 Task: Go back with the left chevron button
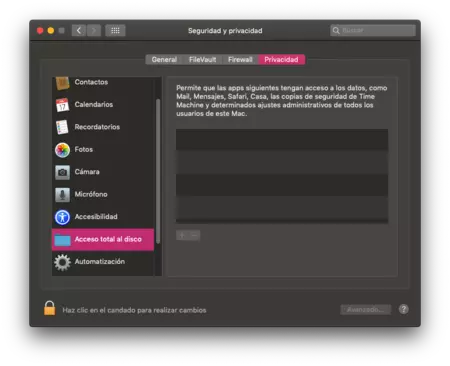point(79,31)
